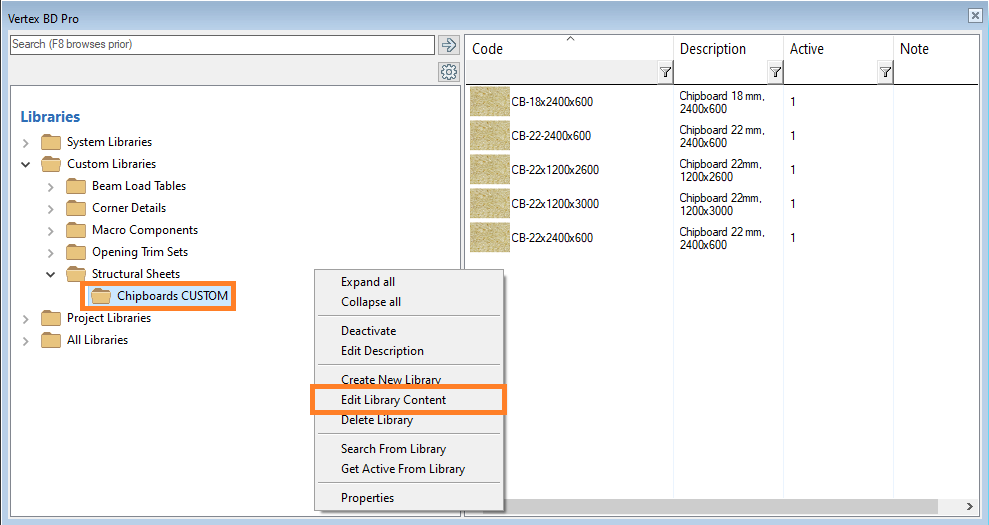Viewport: 989px width, 525px height.
Task: Select the CB-22x1200x3000 texture thumbnail
Action: pyautogui.click(x=489, y=203)
